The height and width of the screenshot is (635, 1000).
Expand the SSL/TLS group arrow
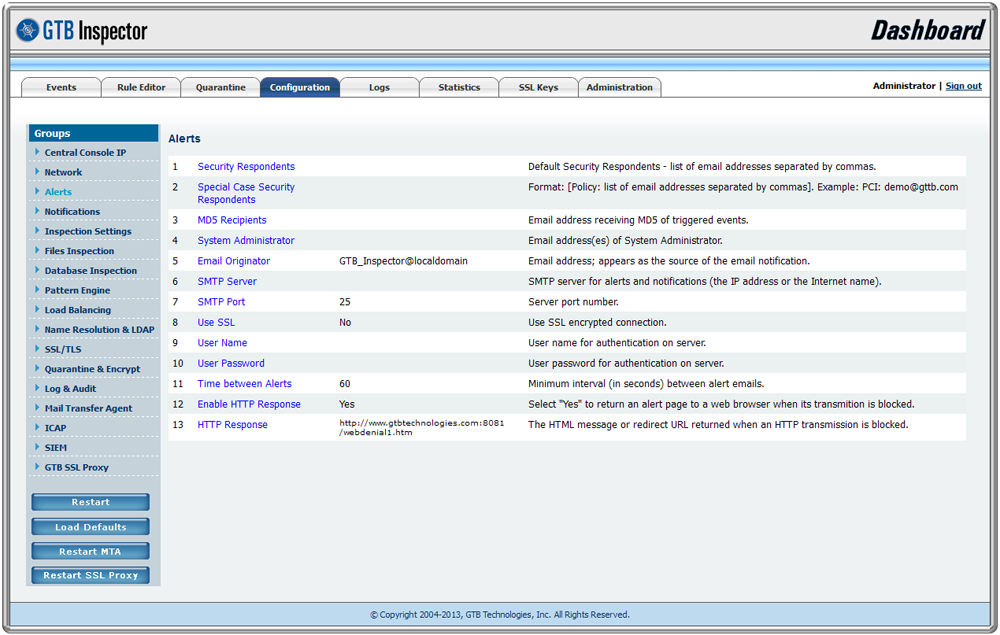pos(37,349)
